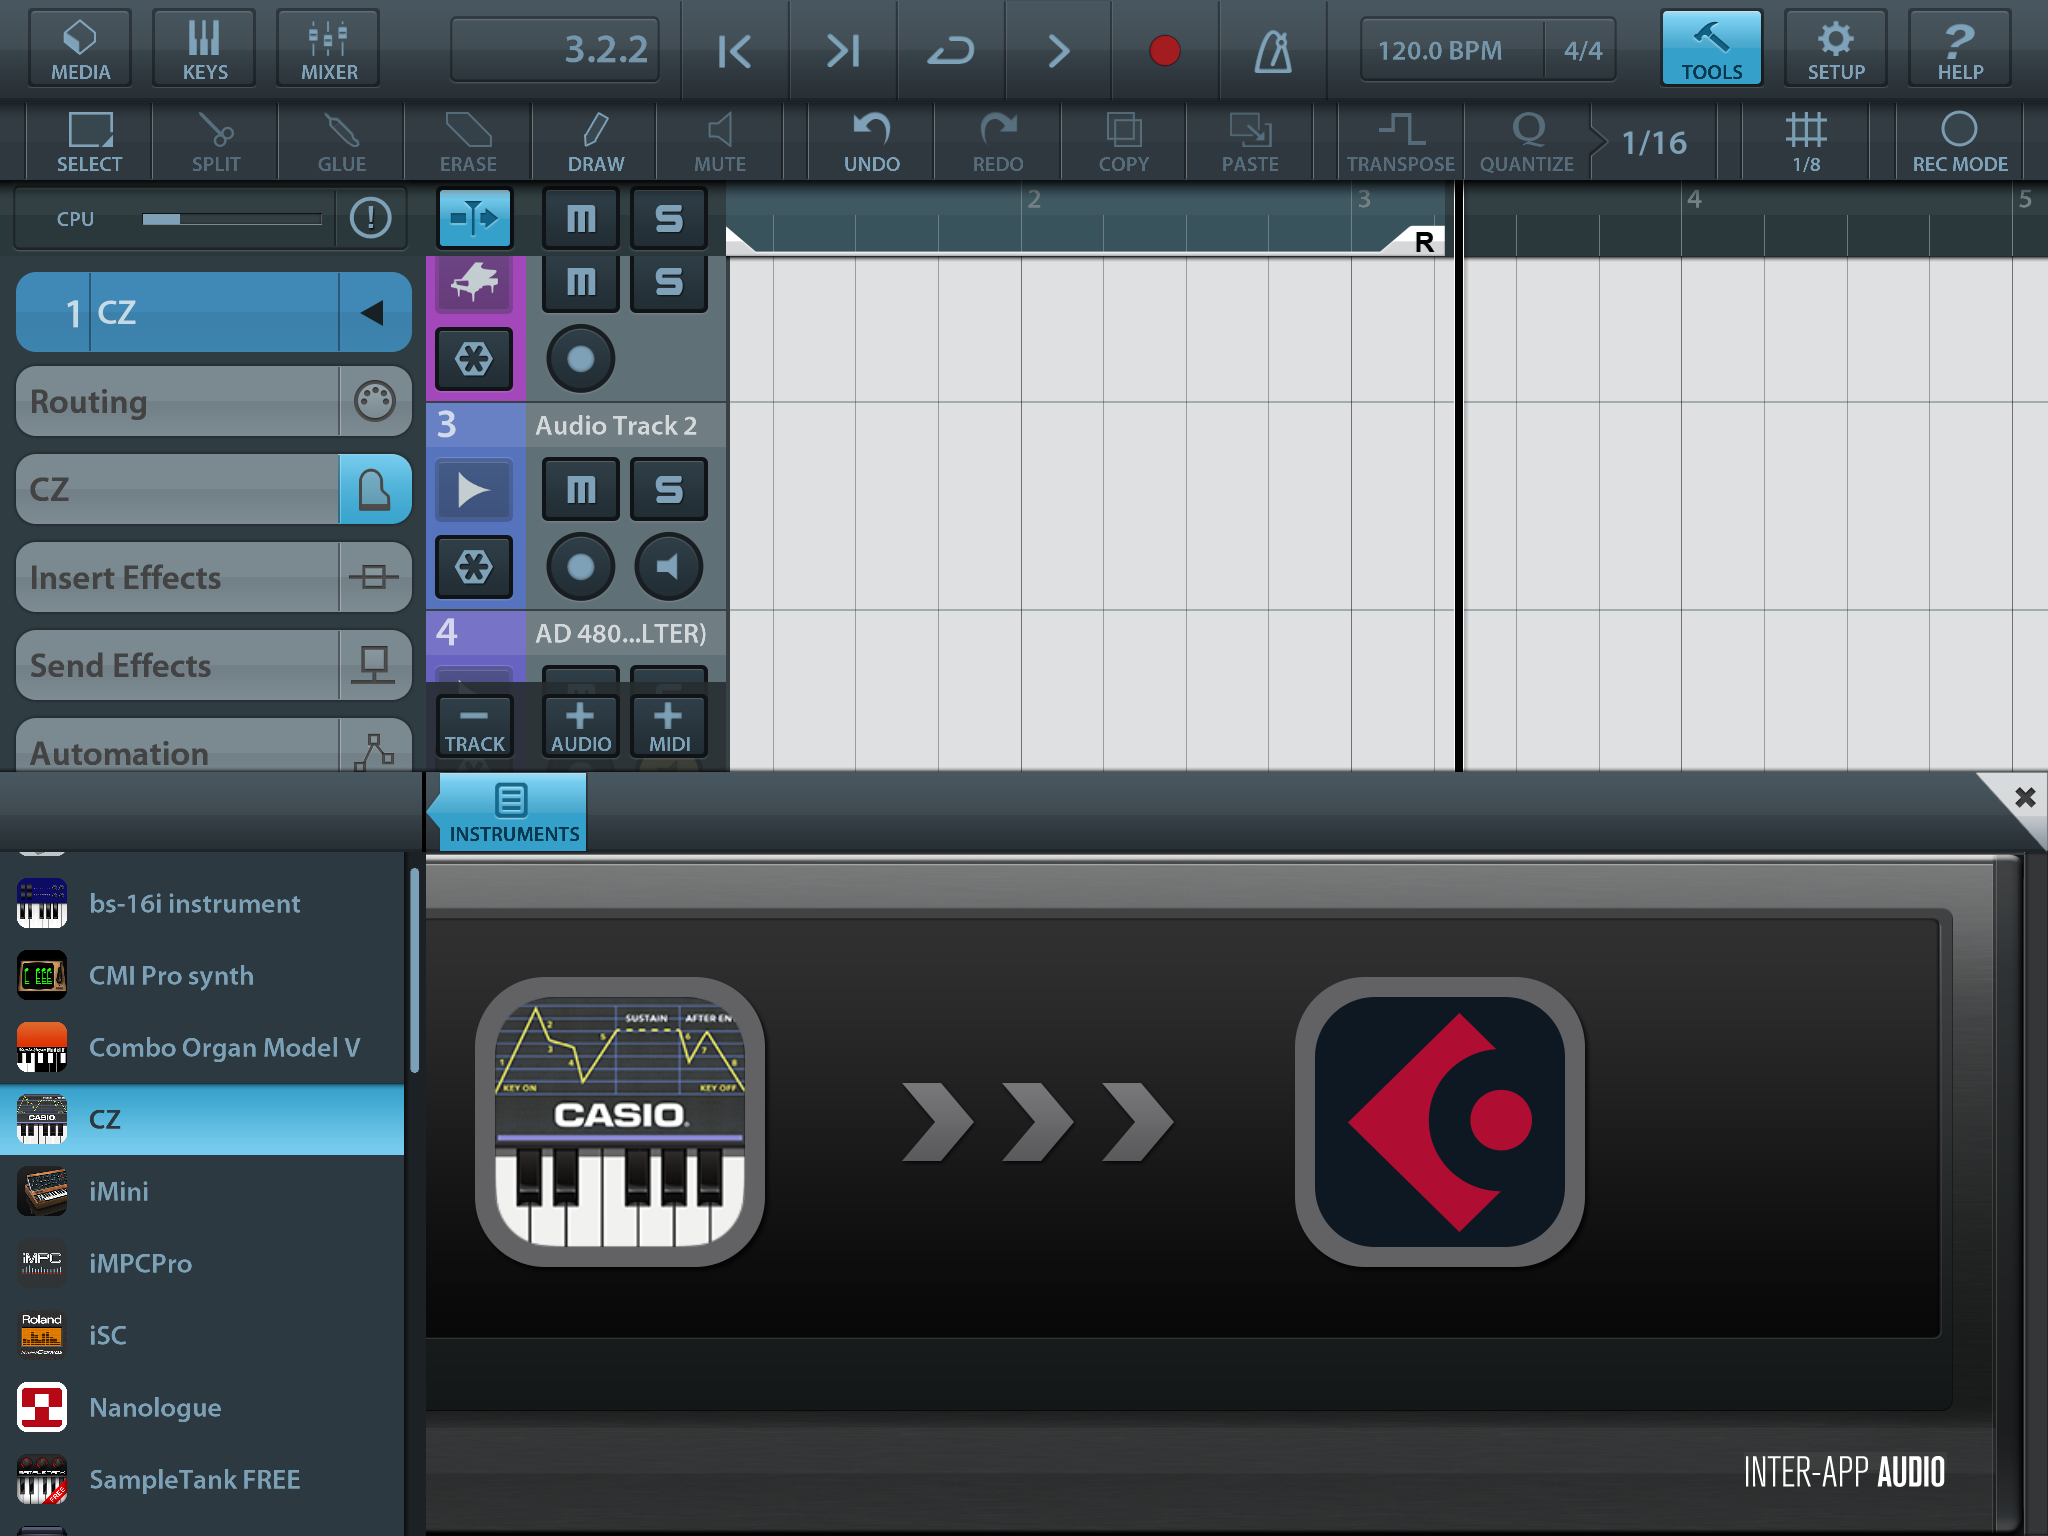Screen dimensions: 2048x1536
Task: Freeze Audio Track 2 with the snowflake
Action: pos(475,567)
